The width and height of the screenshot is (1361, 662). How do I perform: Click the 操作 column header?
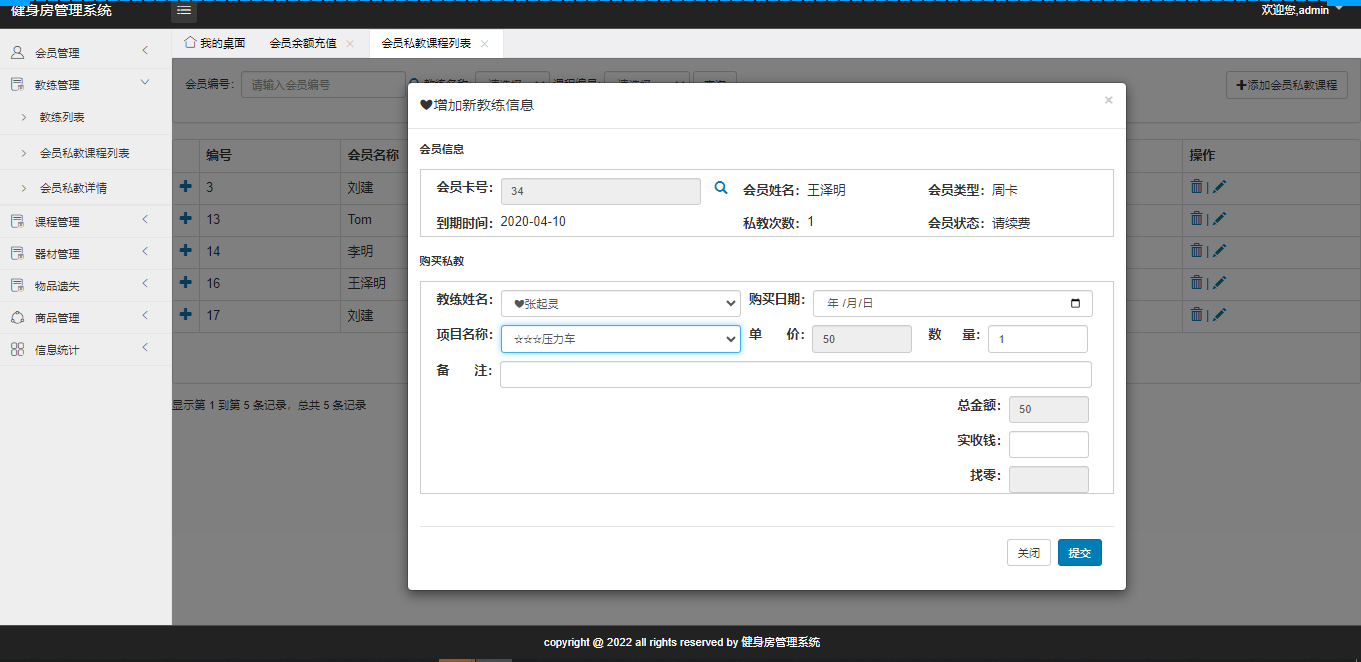[x=1202, y=155]
